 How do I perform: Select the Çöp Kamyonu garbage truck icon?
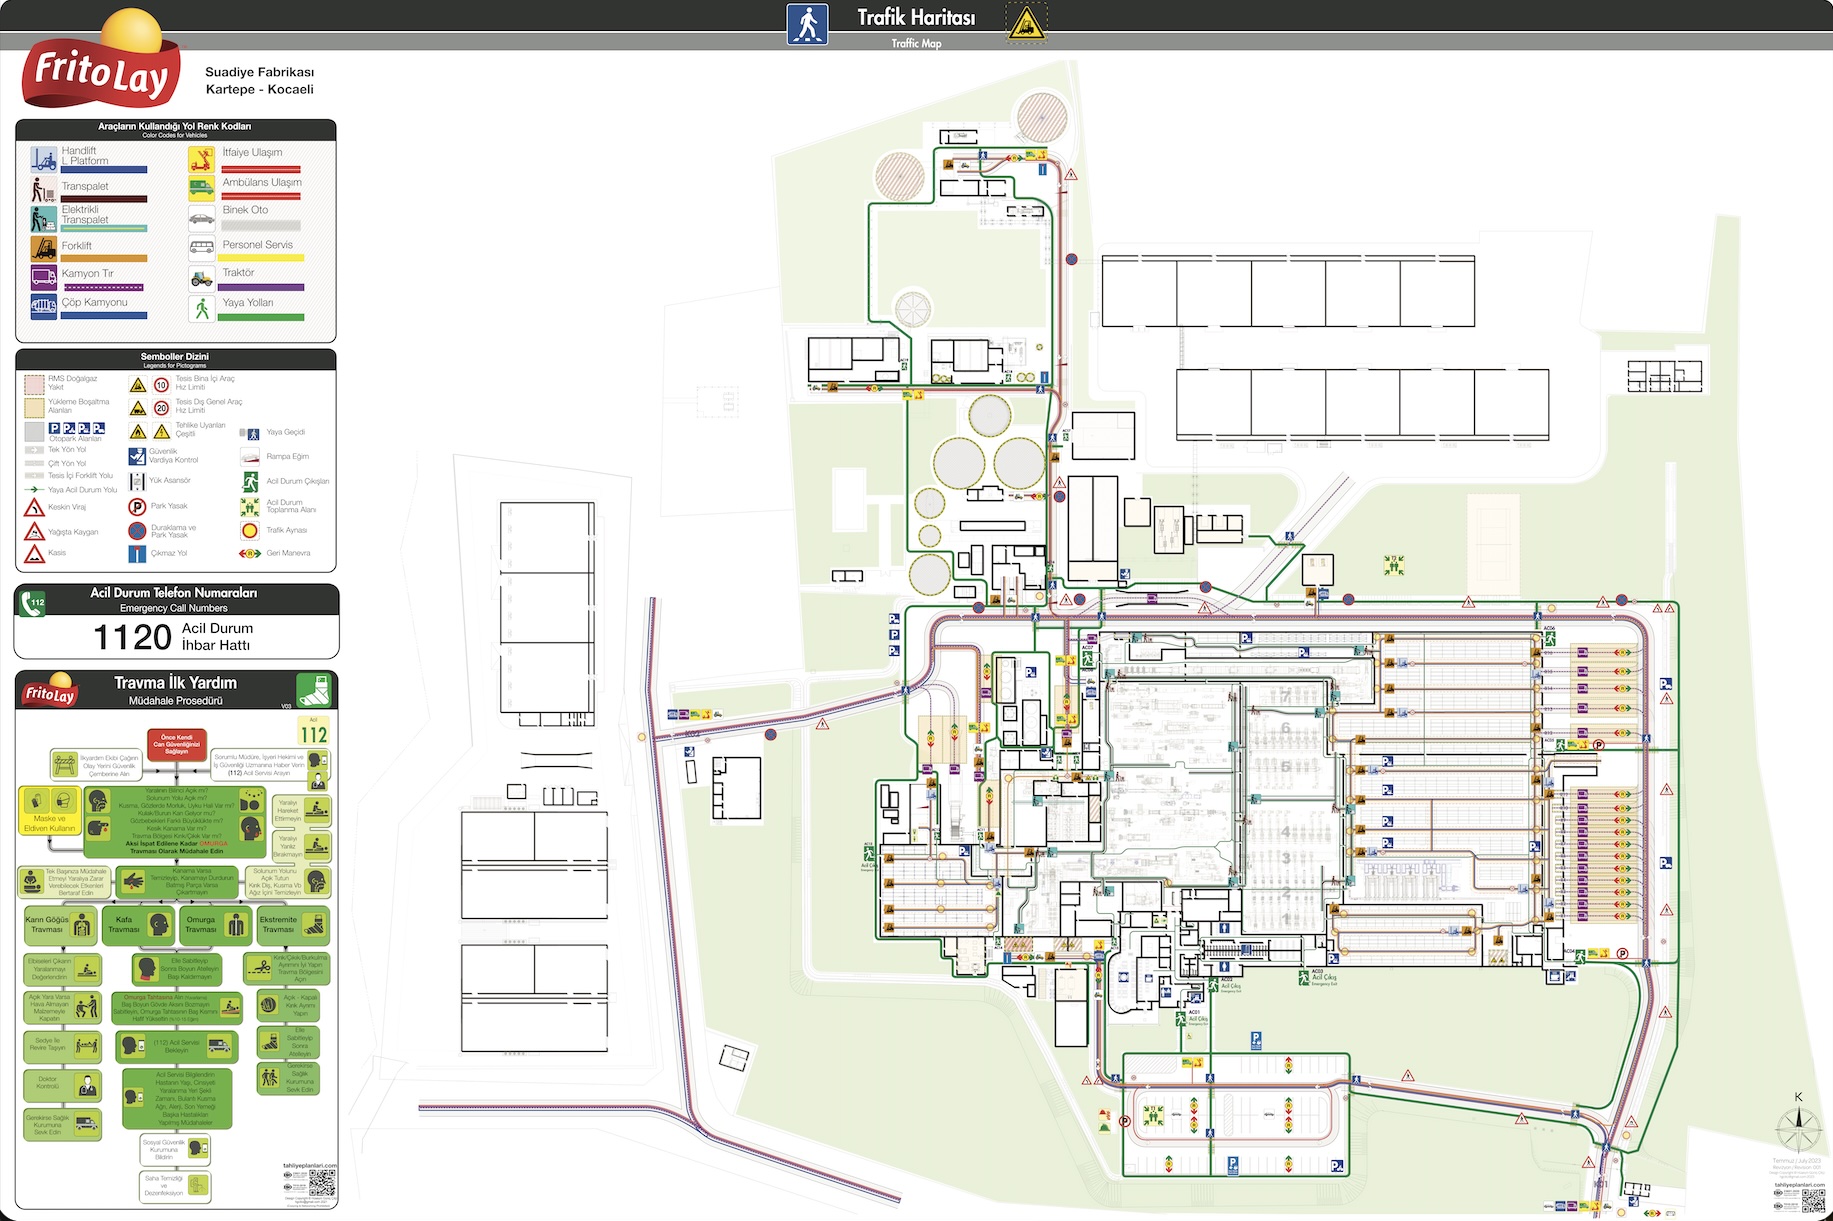(43, 305)
